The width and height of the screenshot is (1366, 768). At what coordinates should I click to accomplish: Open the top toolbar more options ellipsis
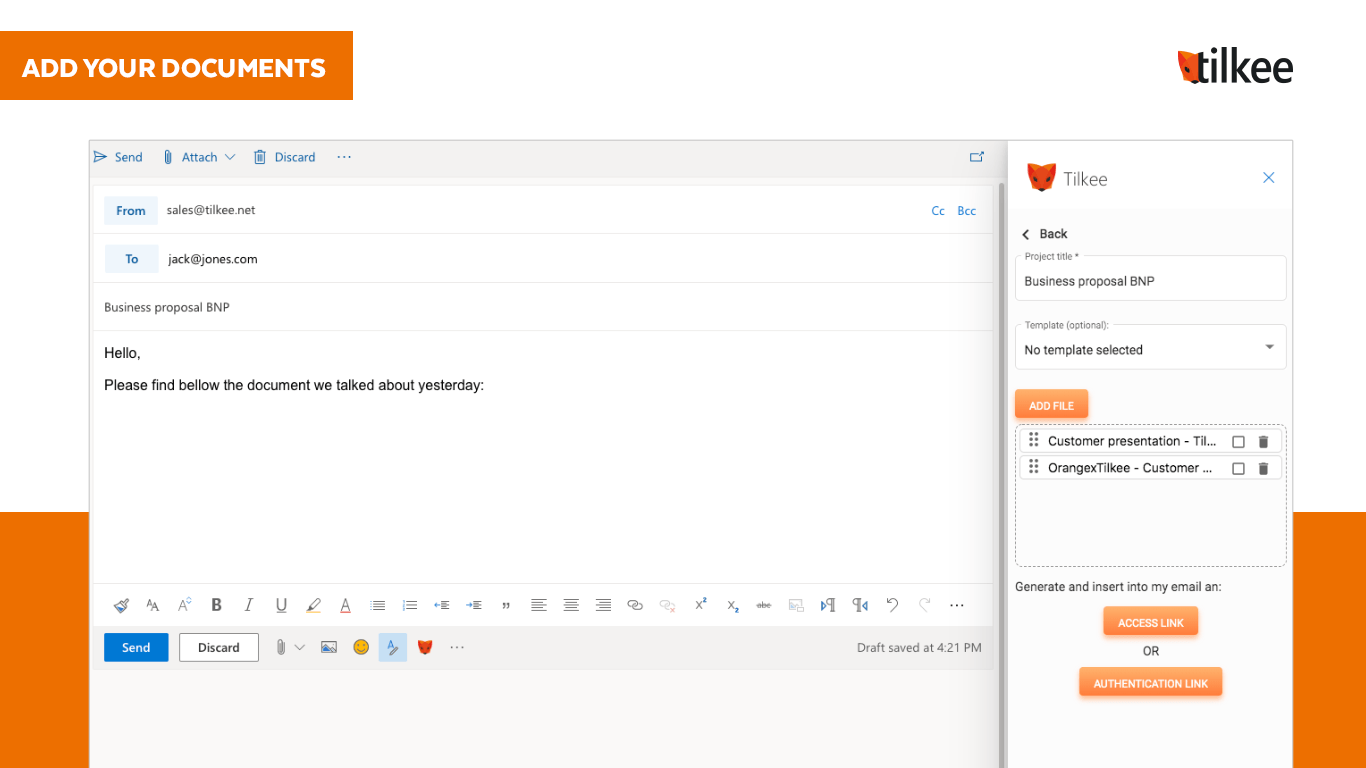[x=344, y=157]
